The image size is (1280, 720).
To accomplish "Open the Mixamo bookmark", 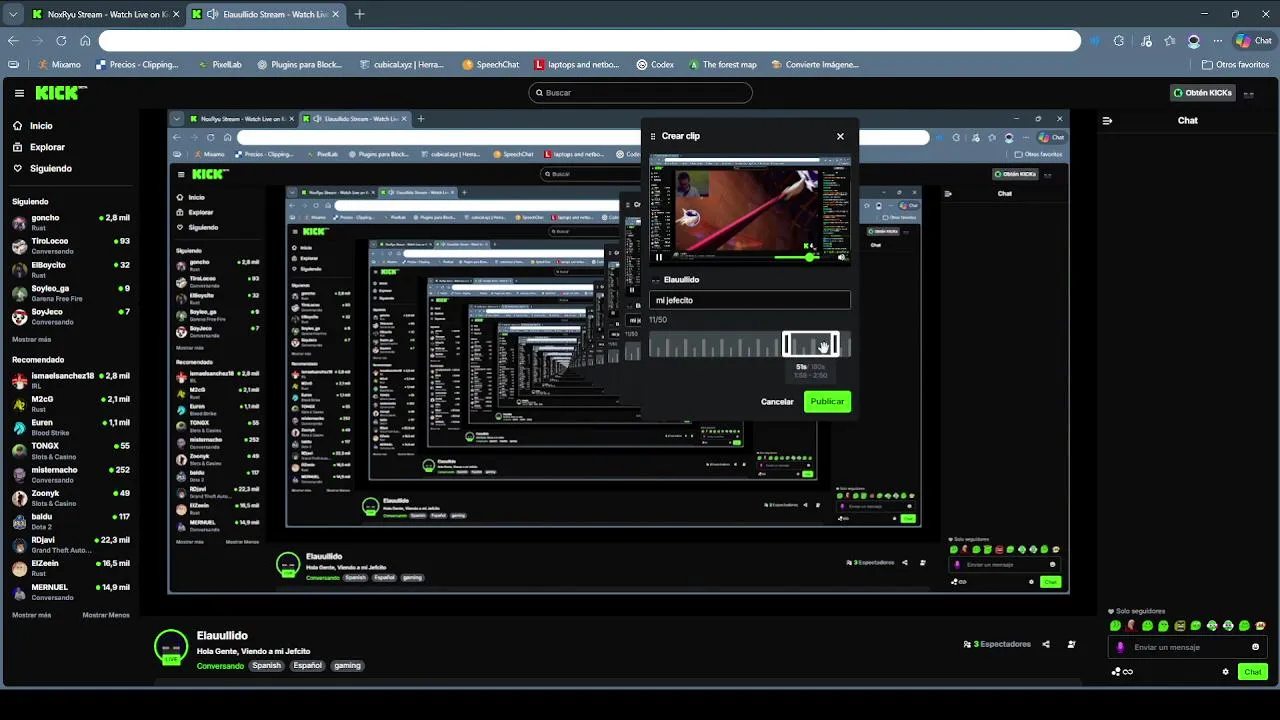I will point(60,64).
